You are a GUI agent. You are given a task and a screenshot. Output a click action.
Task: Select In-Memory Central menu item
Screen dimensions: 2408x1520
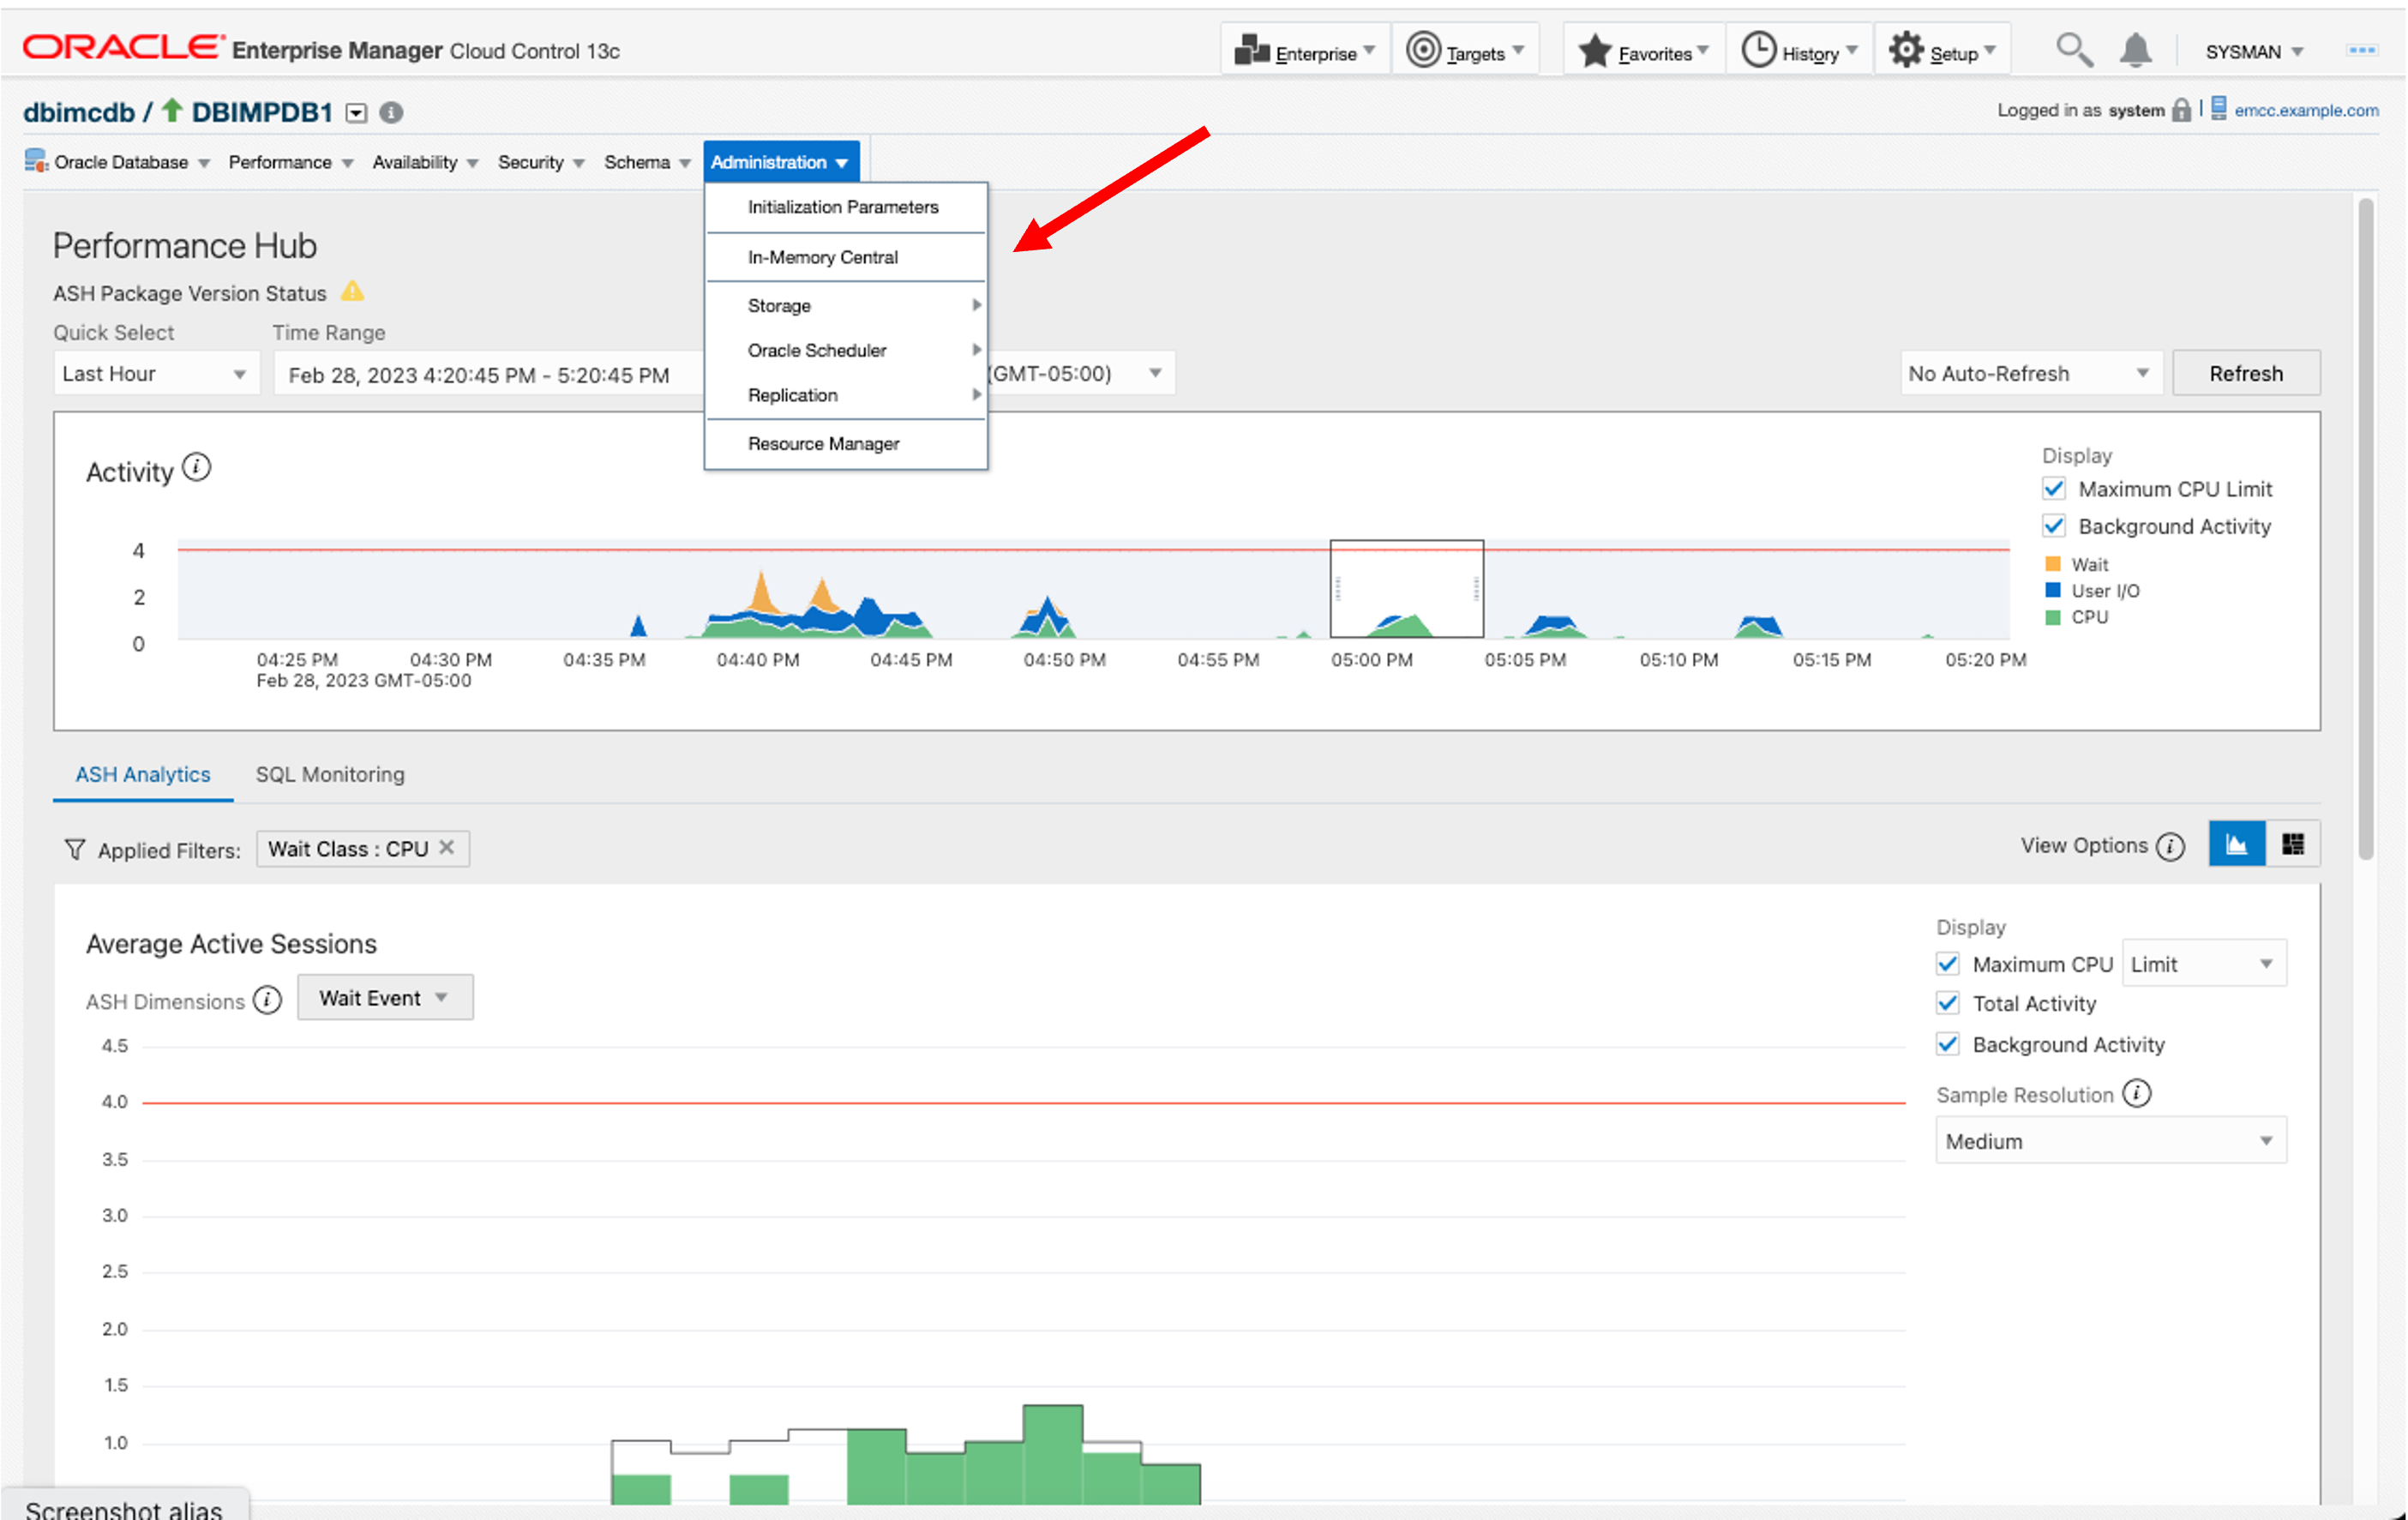[822, 257]
